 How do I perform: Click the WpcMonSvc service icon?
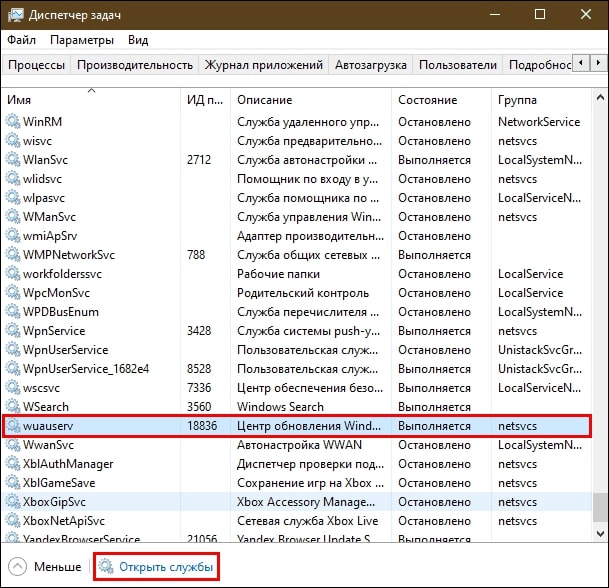pos(13,293)
